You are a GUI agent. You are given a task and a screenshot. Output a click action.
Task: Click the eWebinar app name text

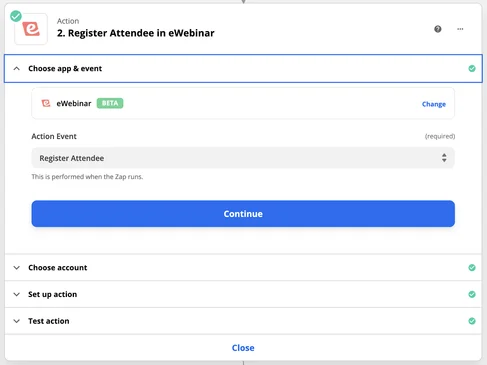coord(74,103)
